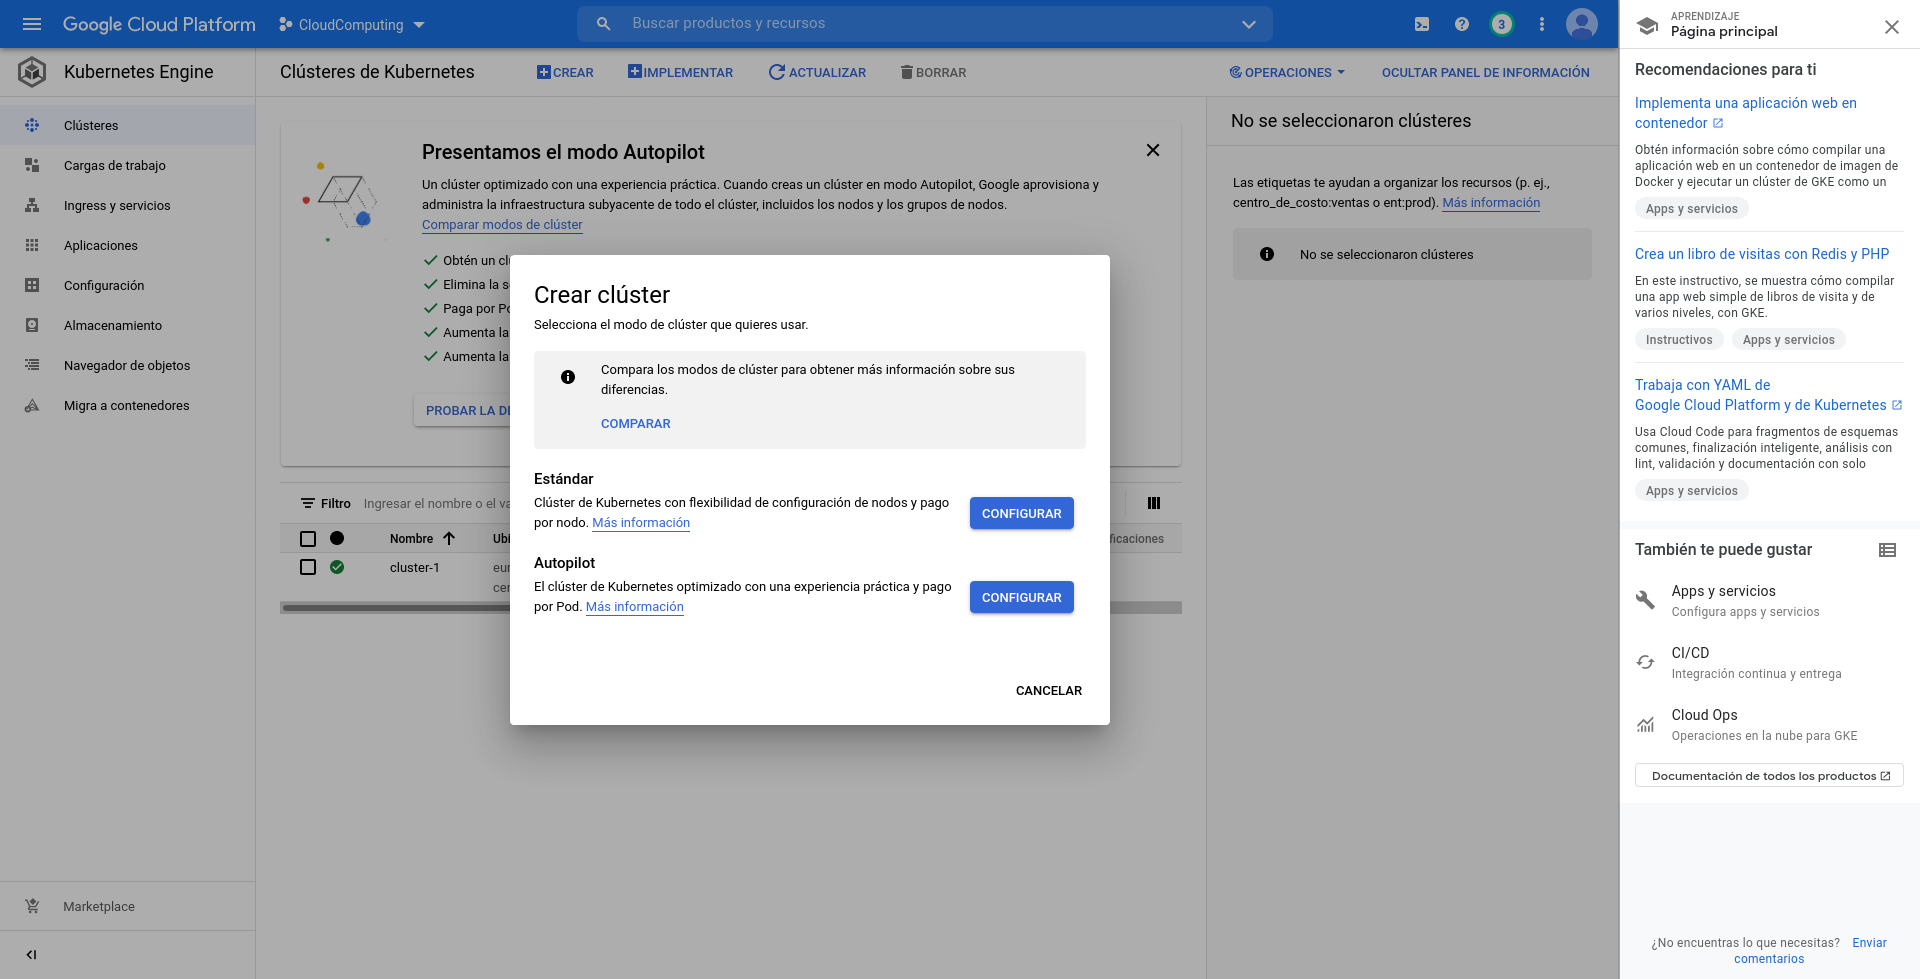This screenshot has width=1920, height=979.
Task: Click the BORRAR trash button
Action: pyautogui.click(x=933, y=72)
